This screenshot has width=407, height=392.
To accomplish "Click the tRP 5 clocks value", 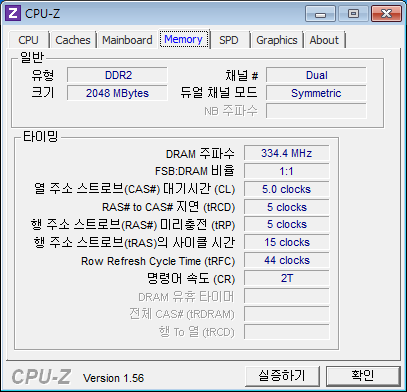I will 286,224.
